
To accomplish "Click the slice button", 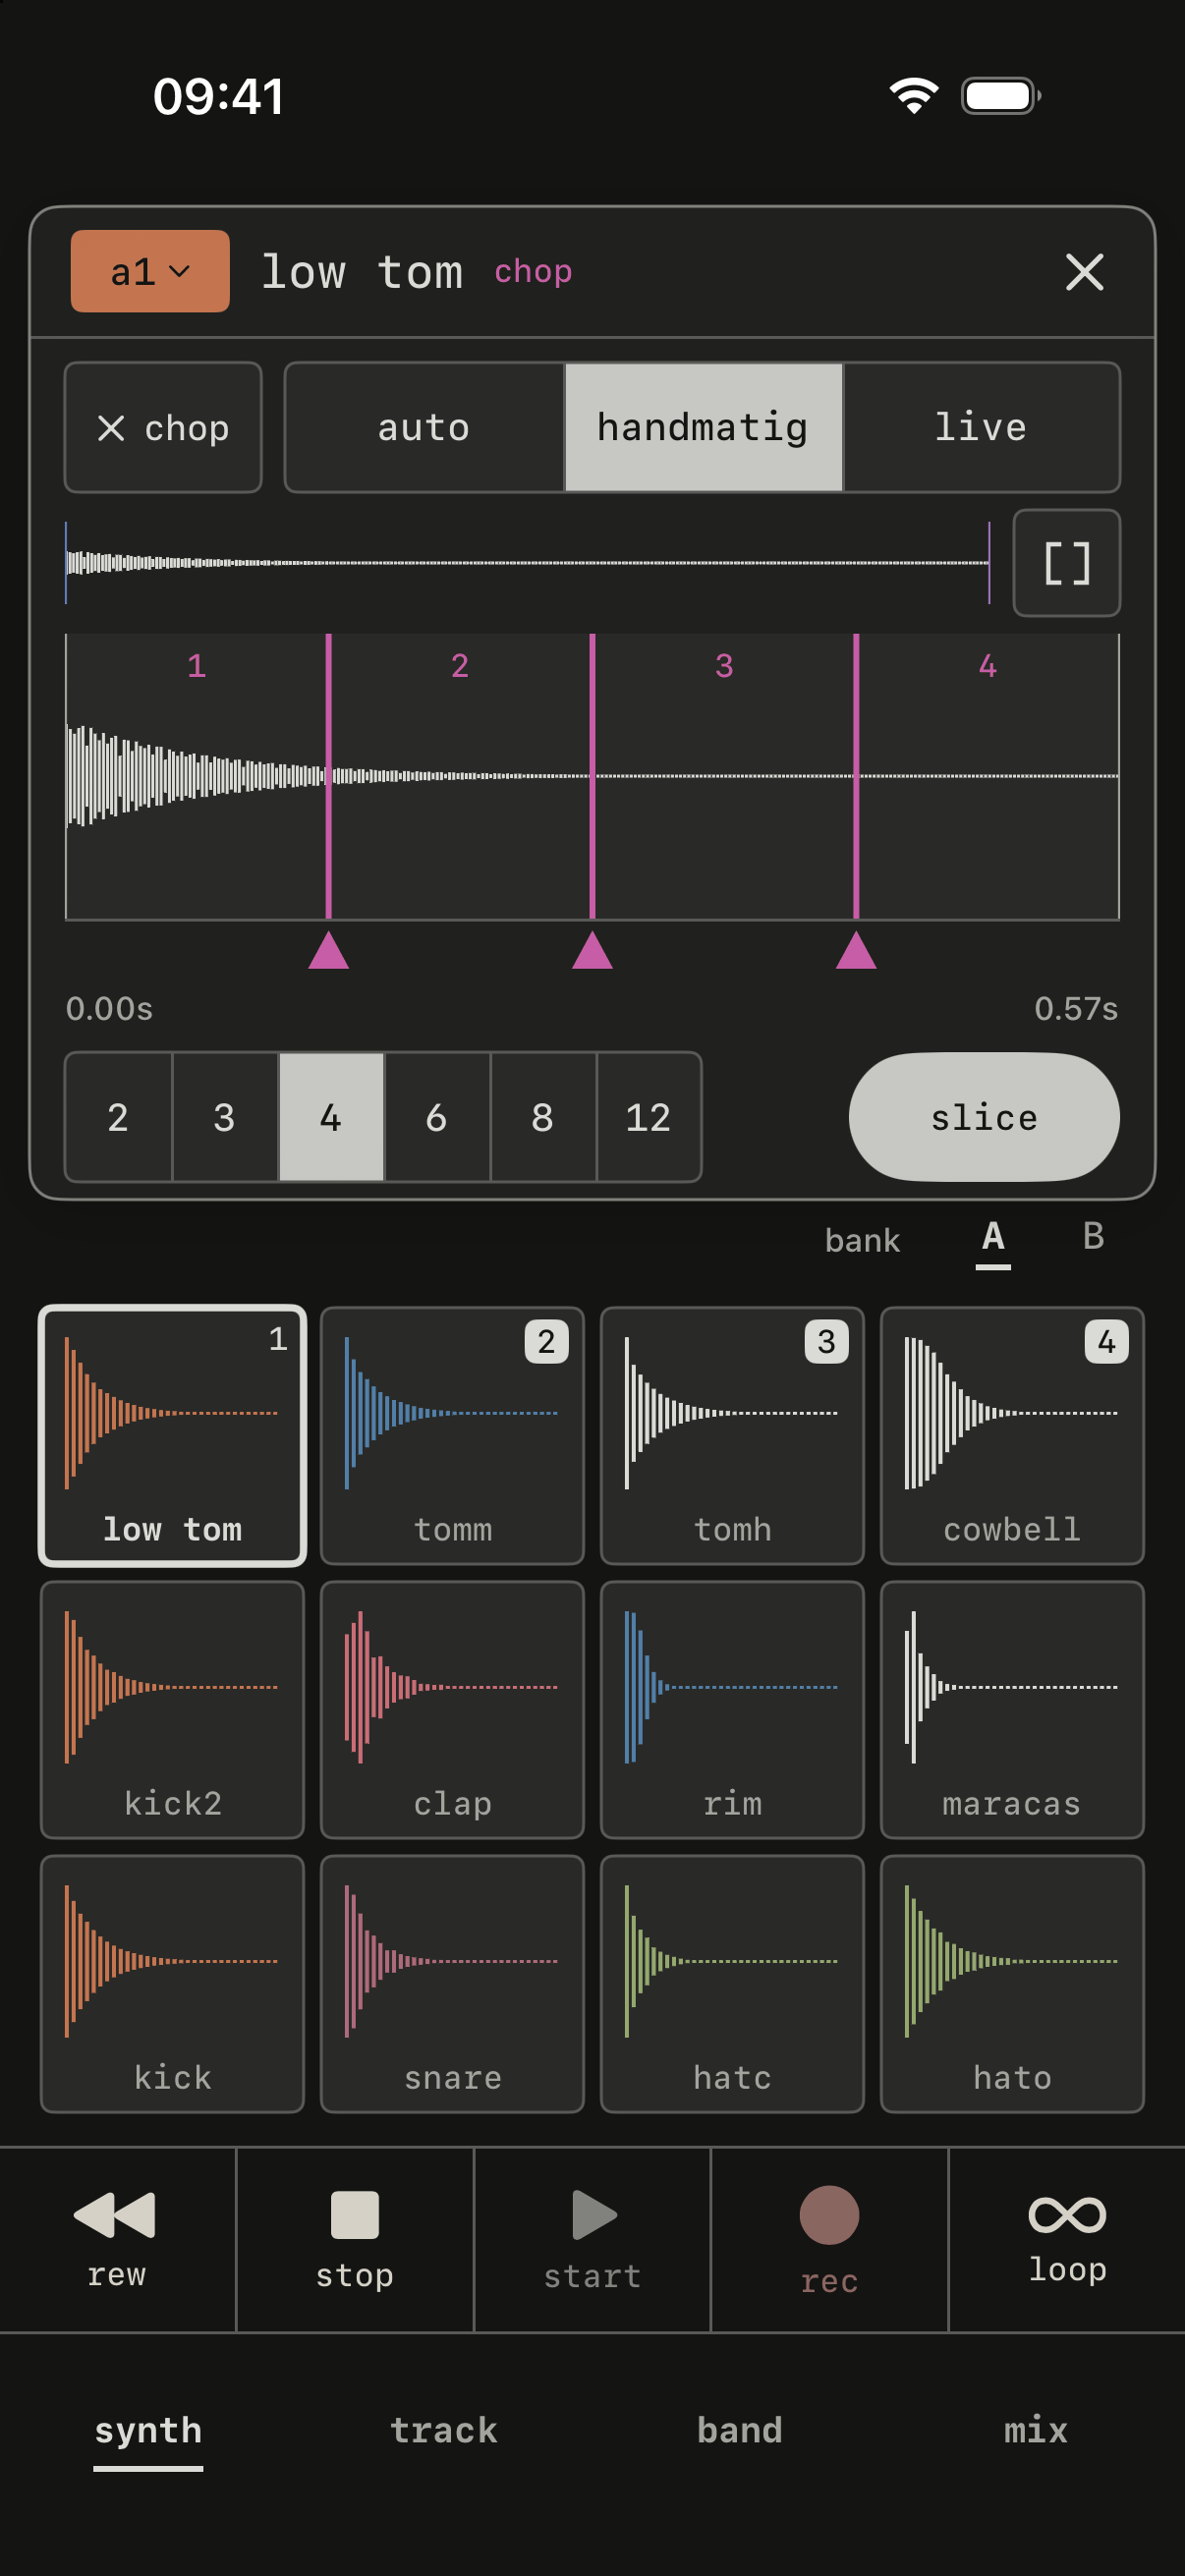I will coord(984,1117).
